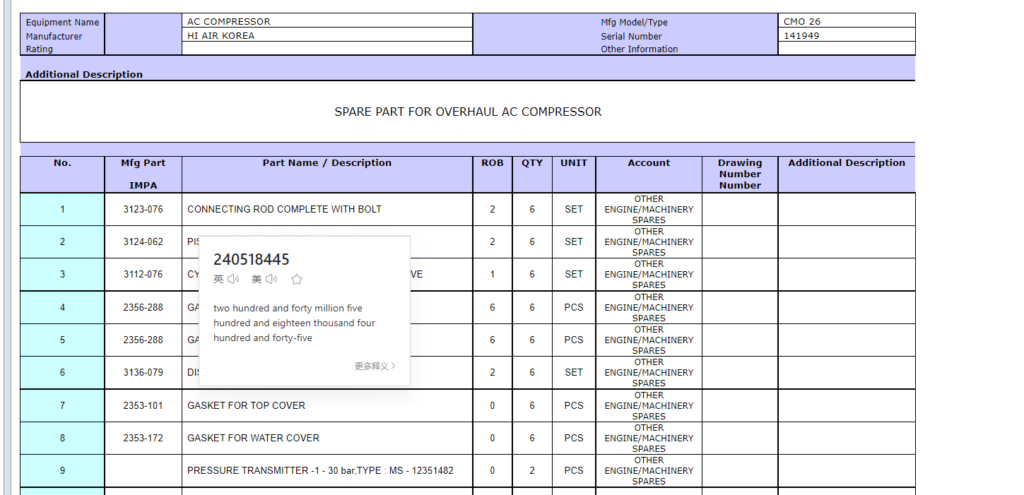1024x495 pixels.
Task: Click the SPARE PART FOR OVERHAUL description text
Action: point(467,112)
